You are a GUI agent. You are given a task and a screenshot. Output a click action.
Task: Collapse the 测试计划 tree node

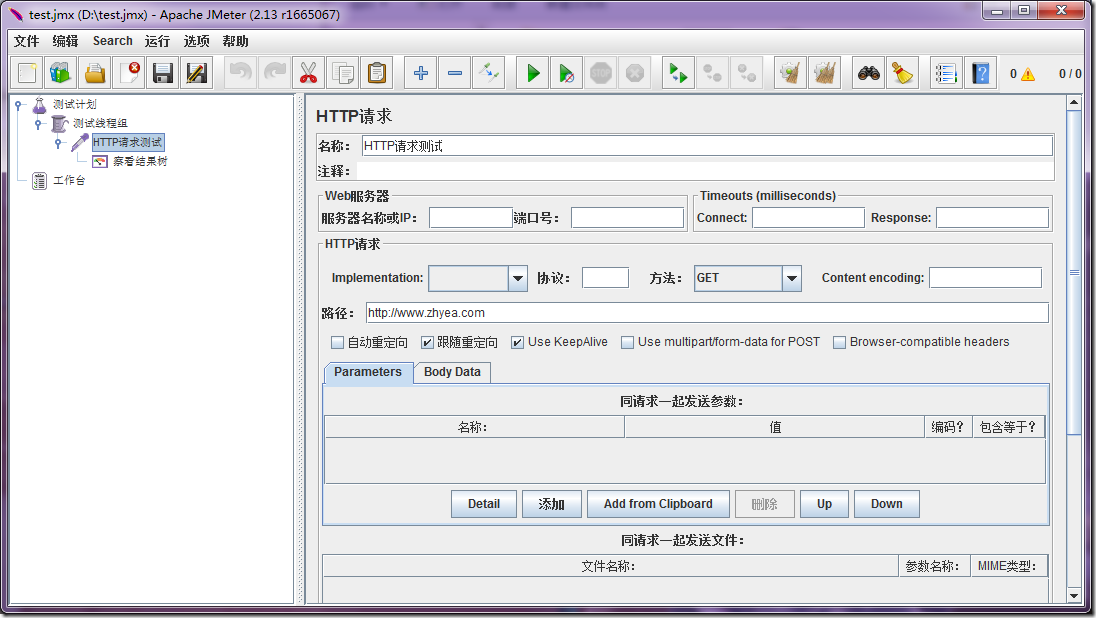(19, 105)
